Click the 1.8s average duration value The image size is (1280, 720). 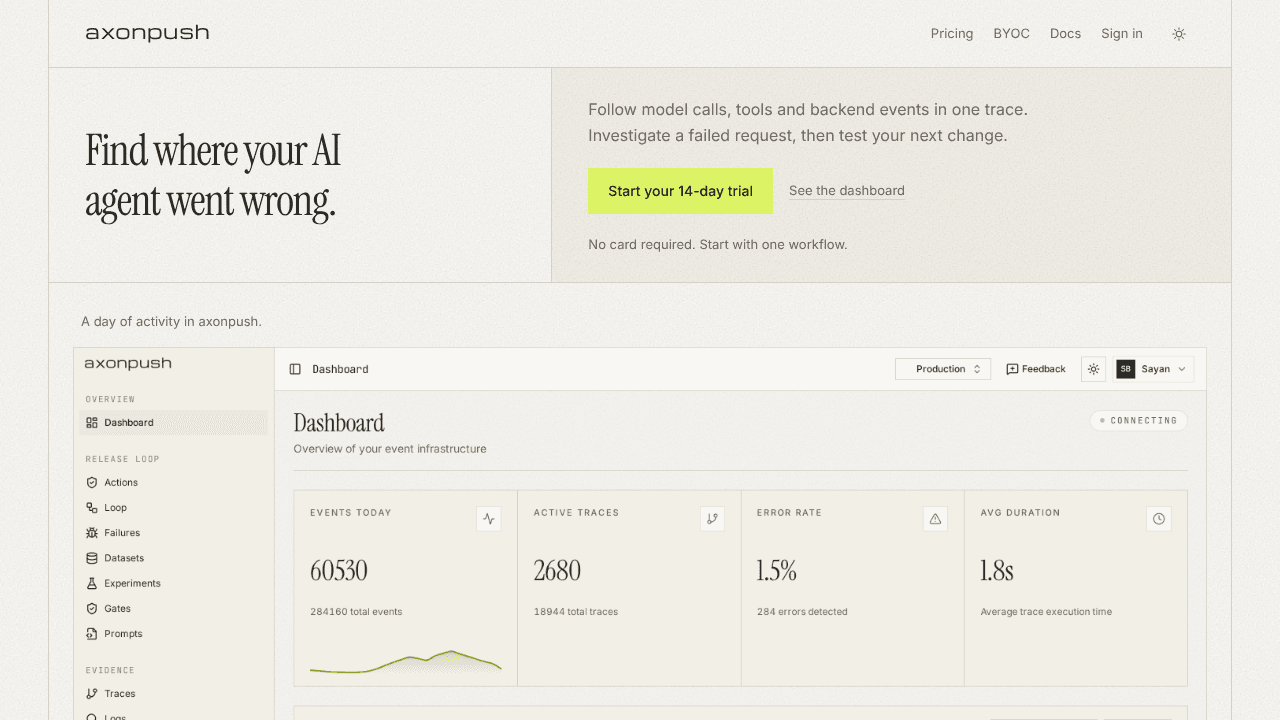pyautogui.click(x=997, y=571)
